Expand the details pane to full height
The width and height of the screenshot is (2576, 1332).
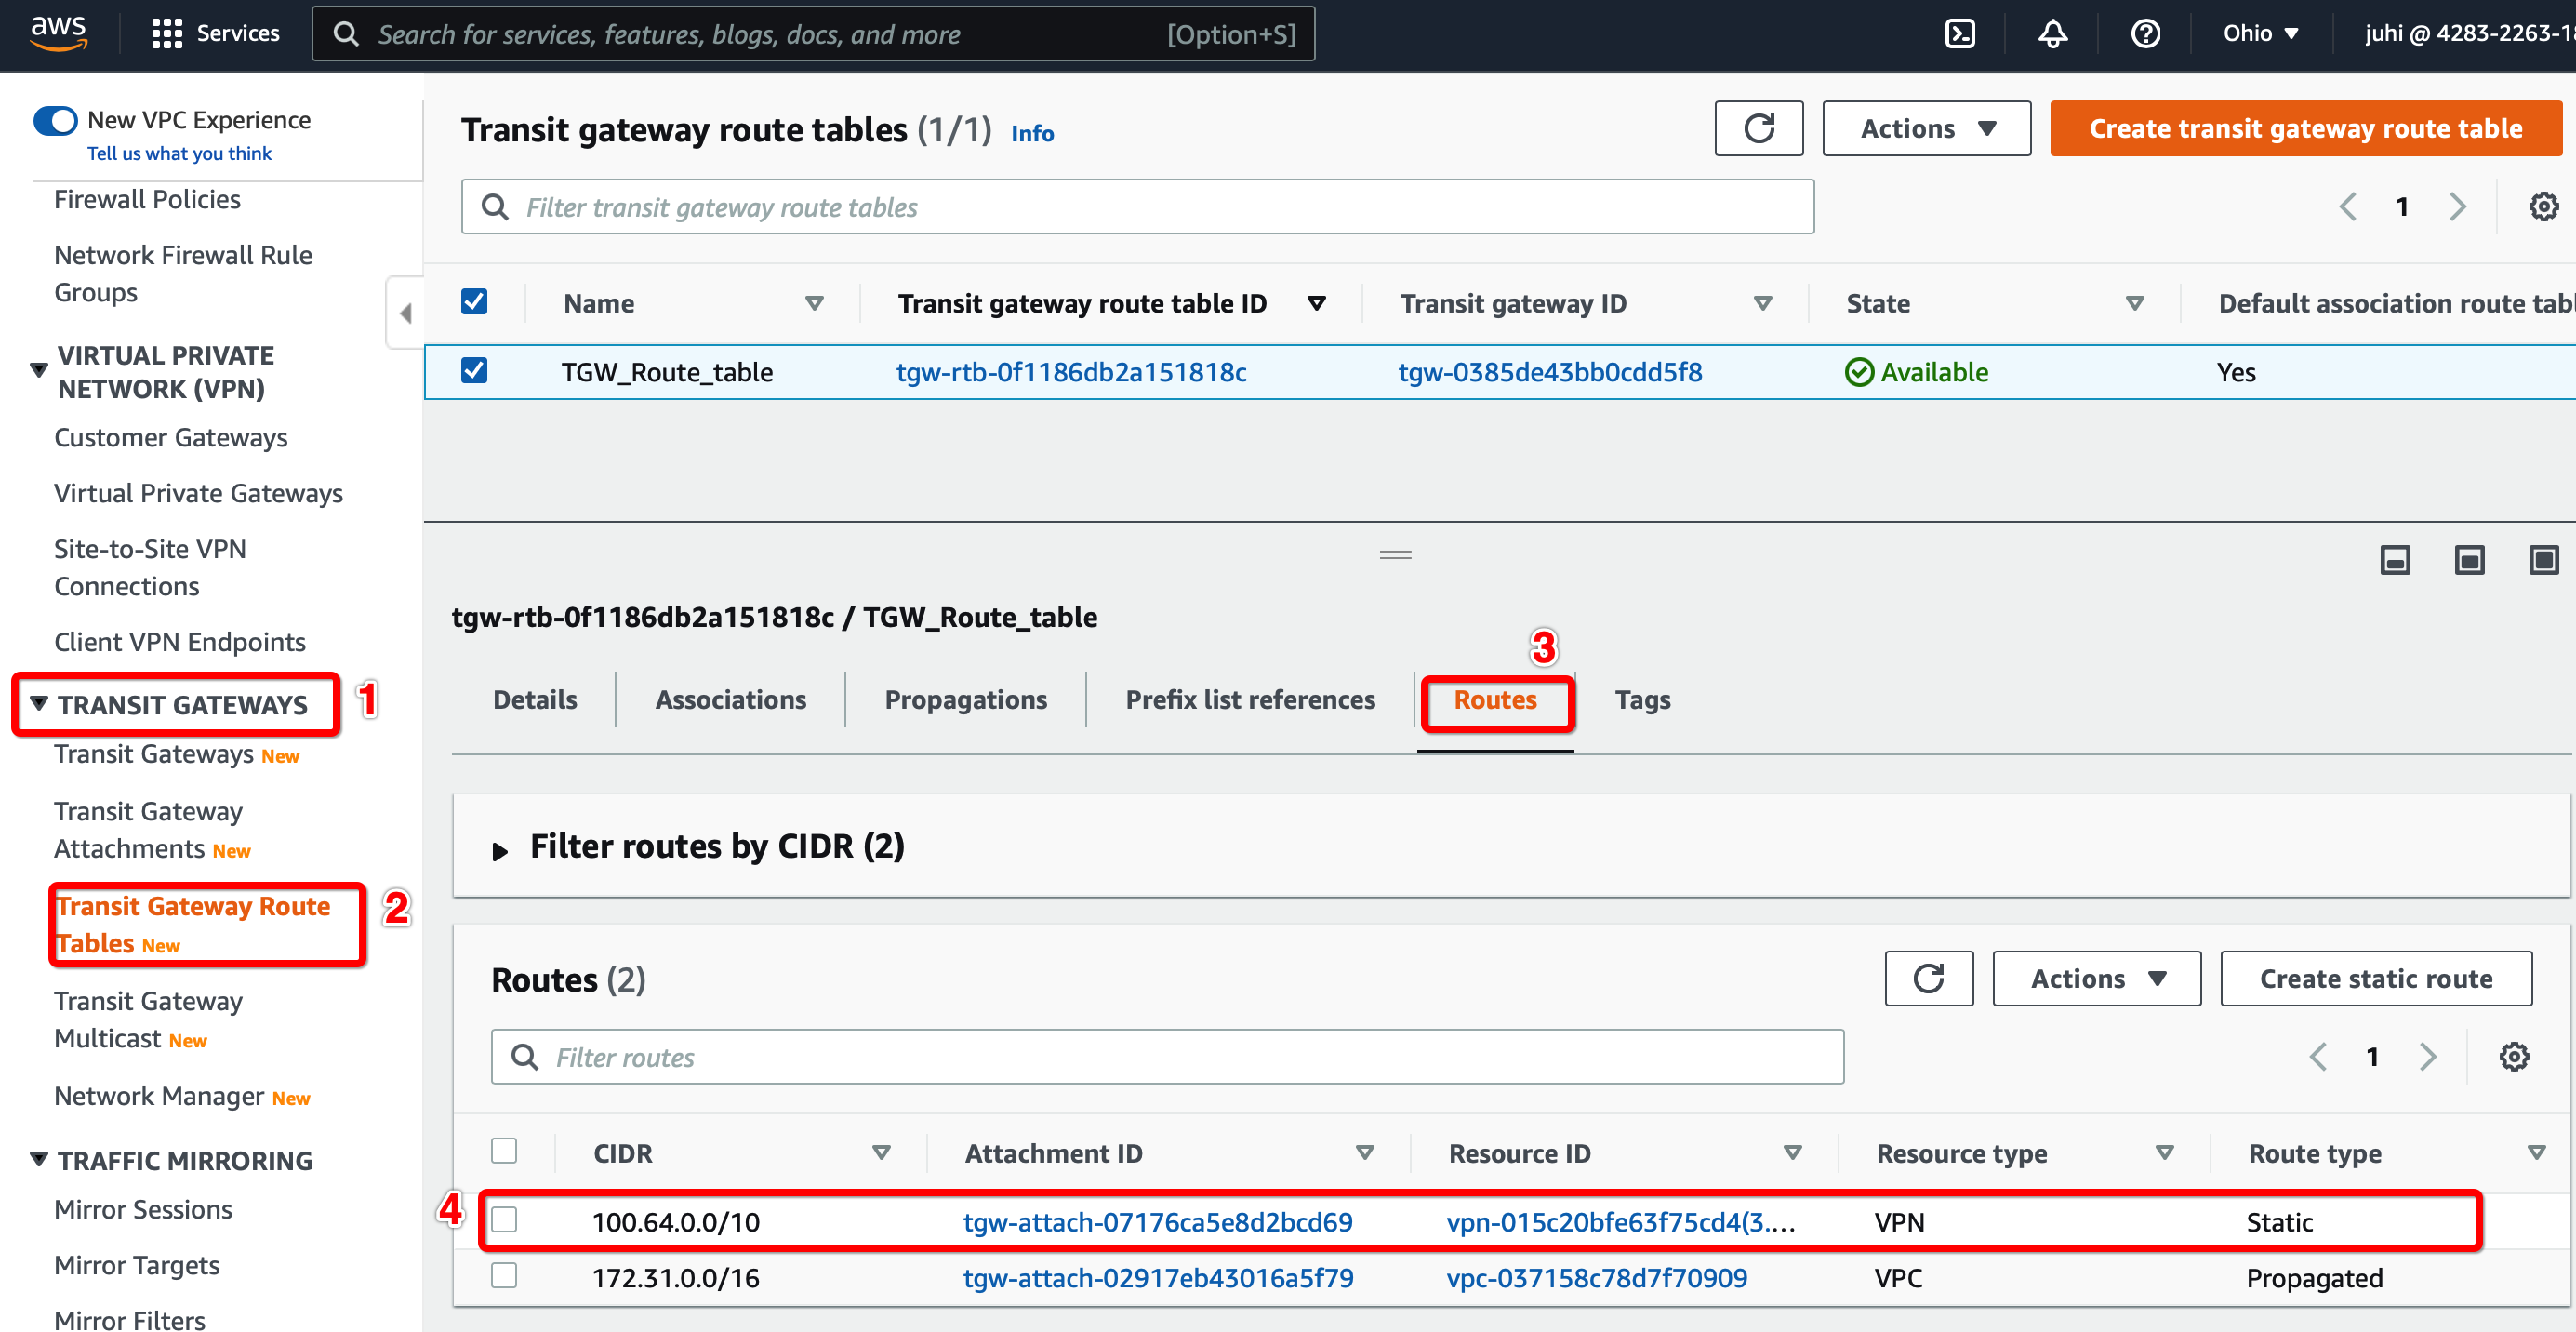tap(2543, 560)
